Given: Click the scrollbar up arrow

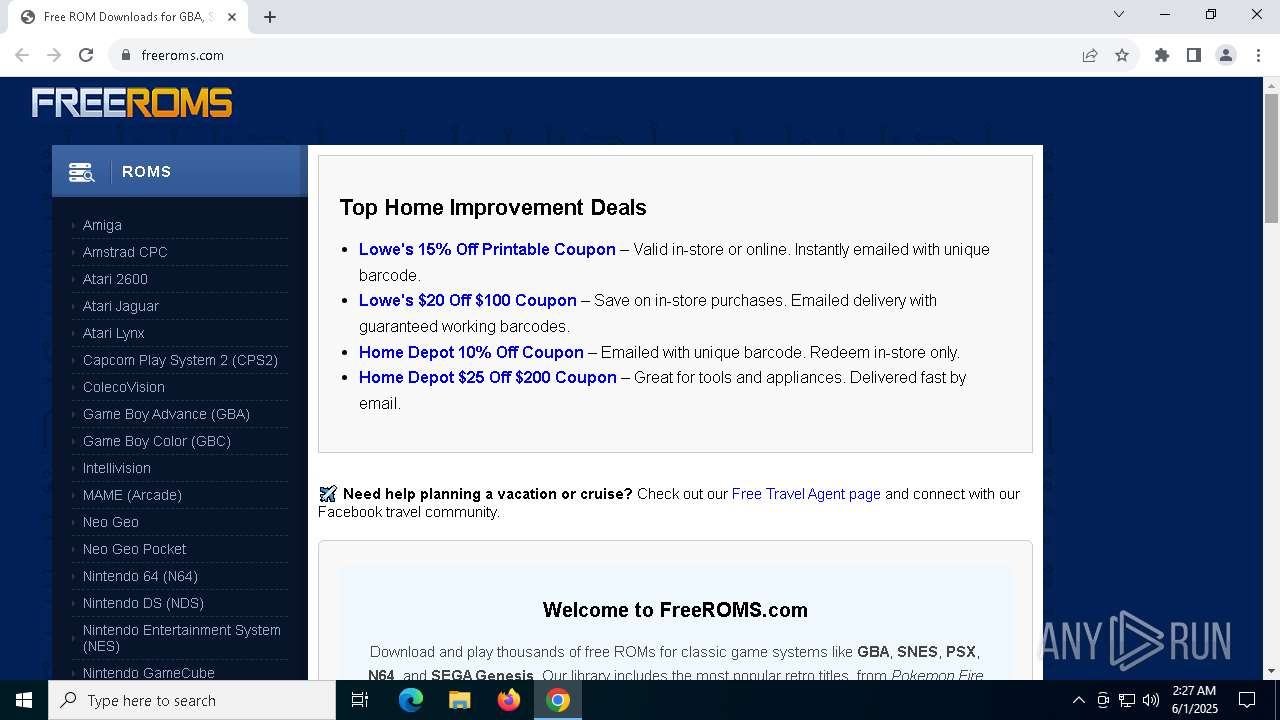Looking at the screenshot, I should pyautogui.click(x=1272, y=85).
